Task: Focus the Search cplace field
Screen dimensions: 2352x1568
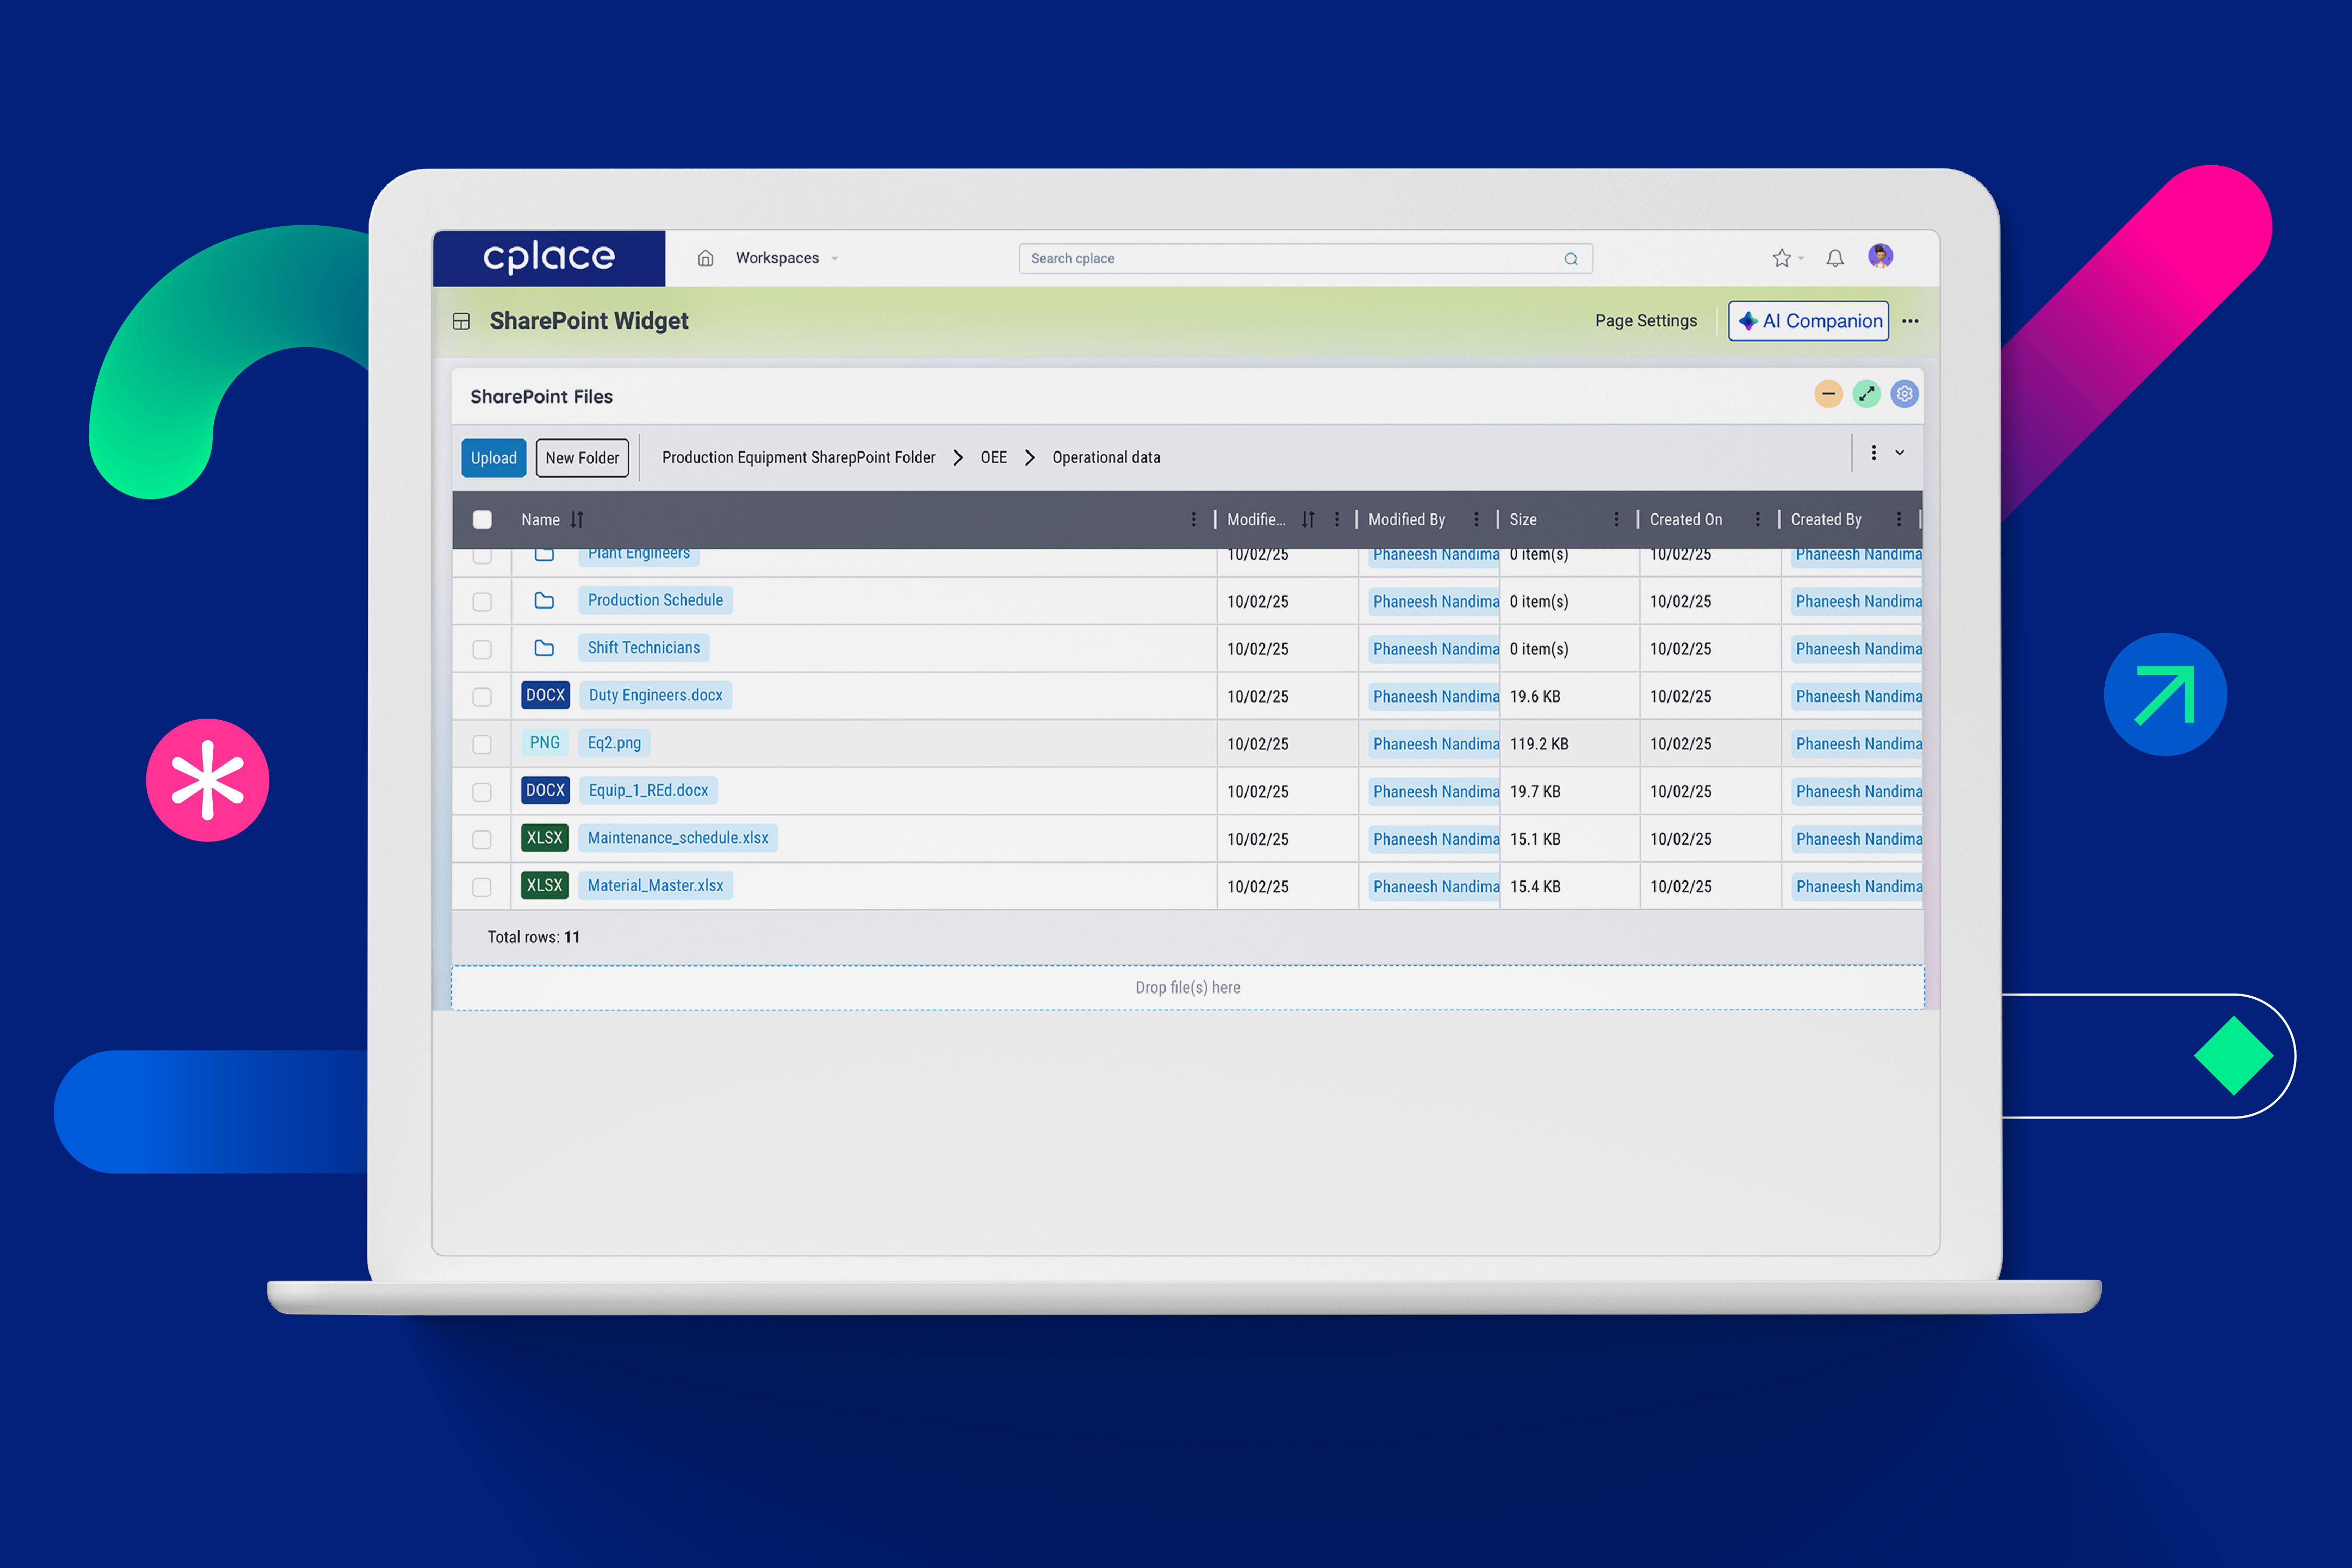Action: pyautogui.click(x=1306, y=259)
